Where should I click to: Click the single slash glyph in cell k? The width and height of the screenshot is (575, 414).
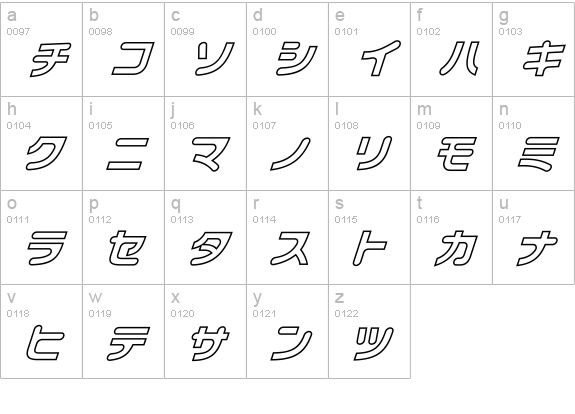pos(290,154)
